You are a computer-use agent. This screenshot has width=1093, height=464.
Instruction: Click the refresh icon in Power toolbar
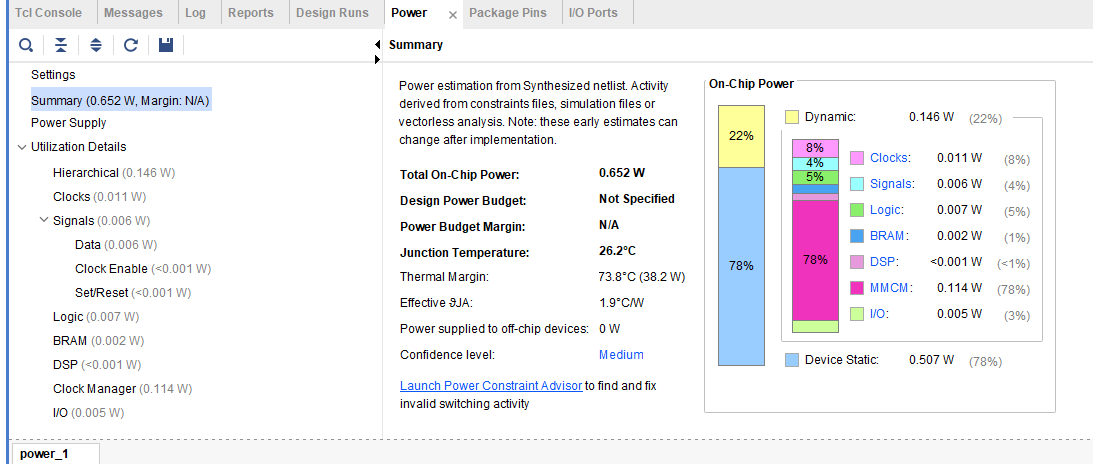pyautogui.click(x=131, y=45)
